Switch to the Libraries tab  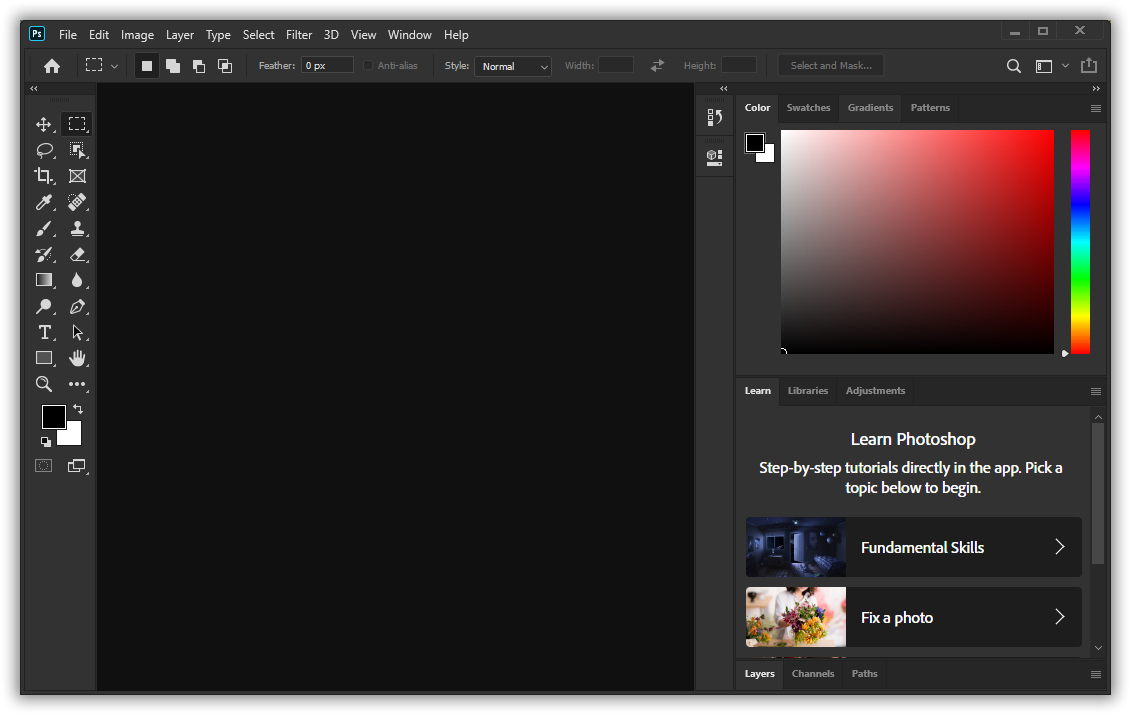pyautogui.click(x=808, y=390)
